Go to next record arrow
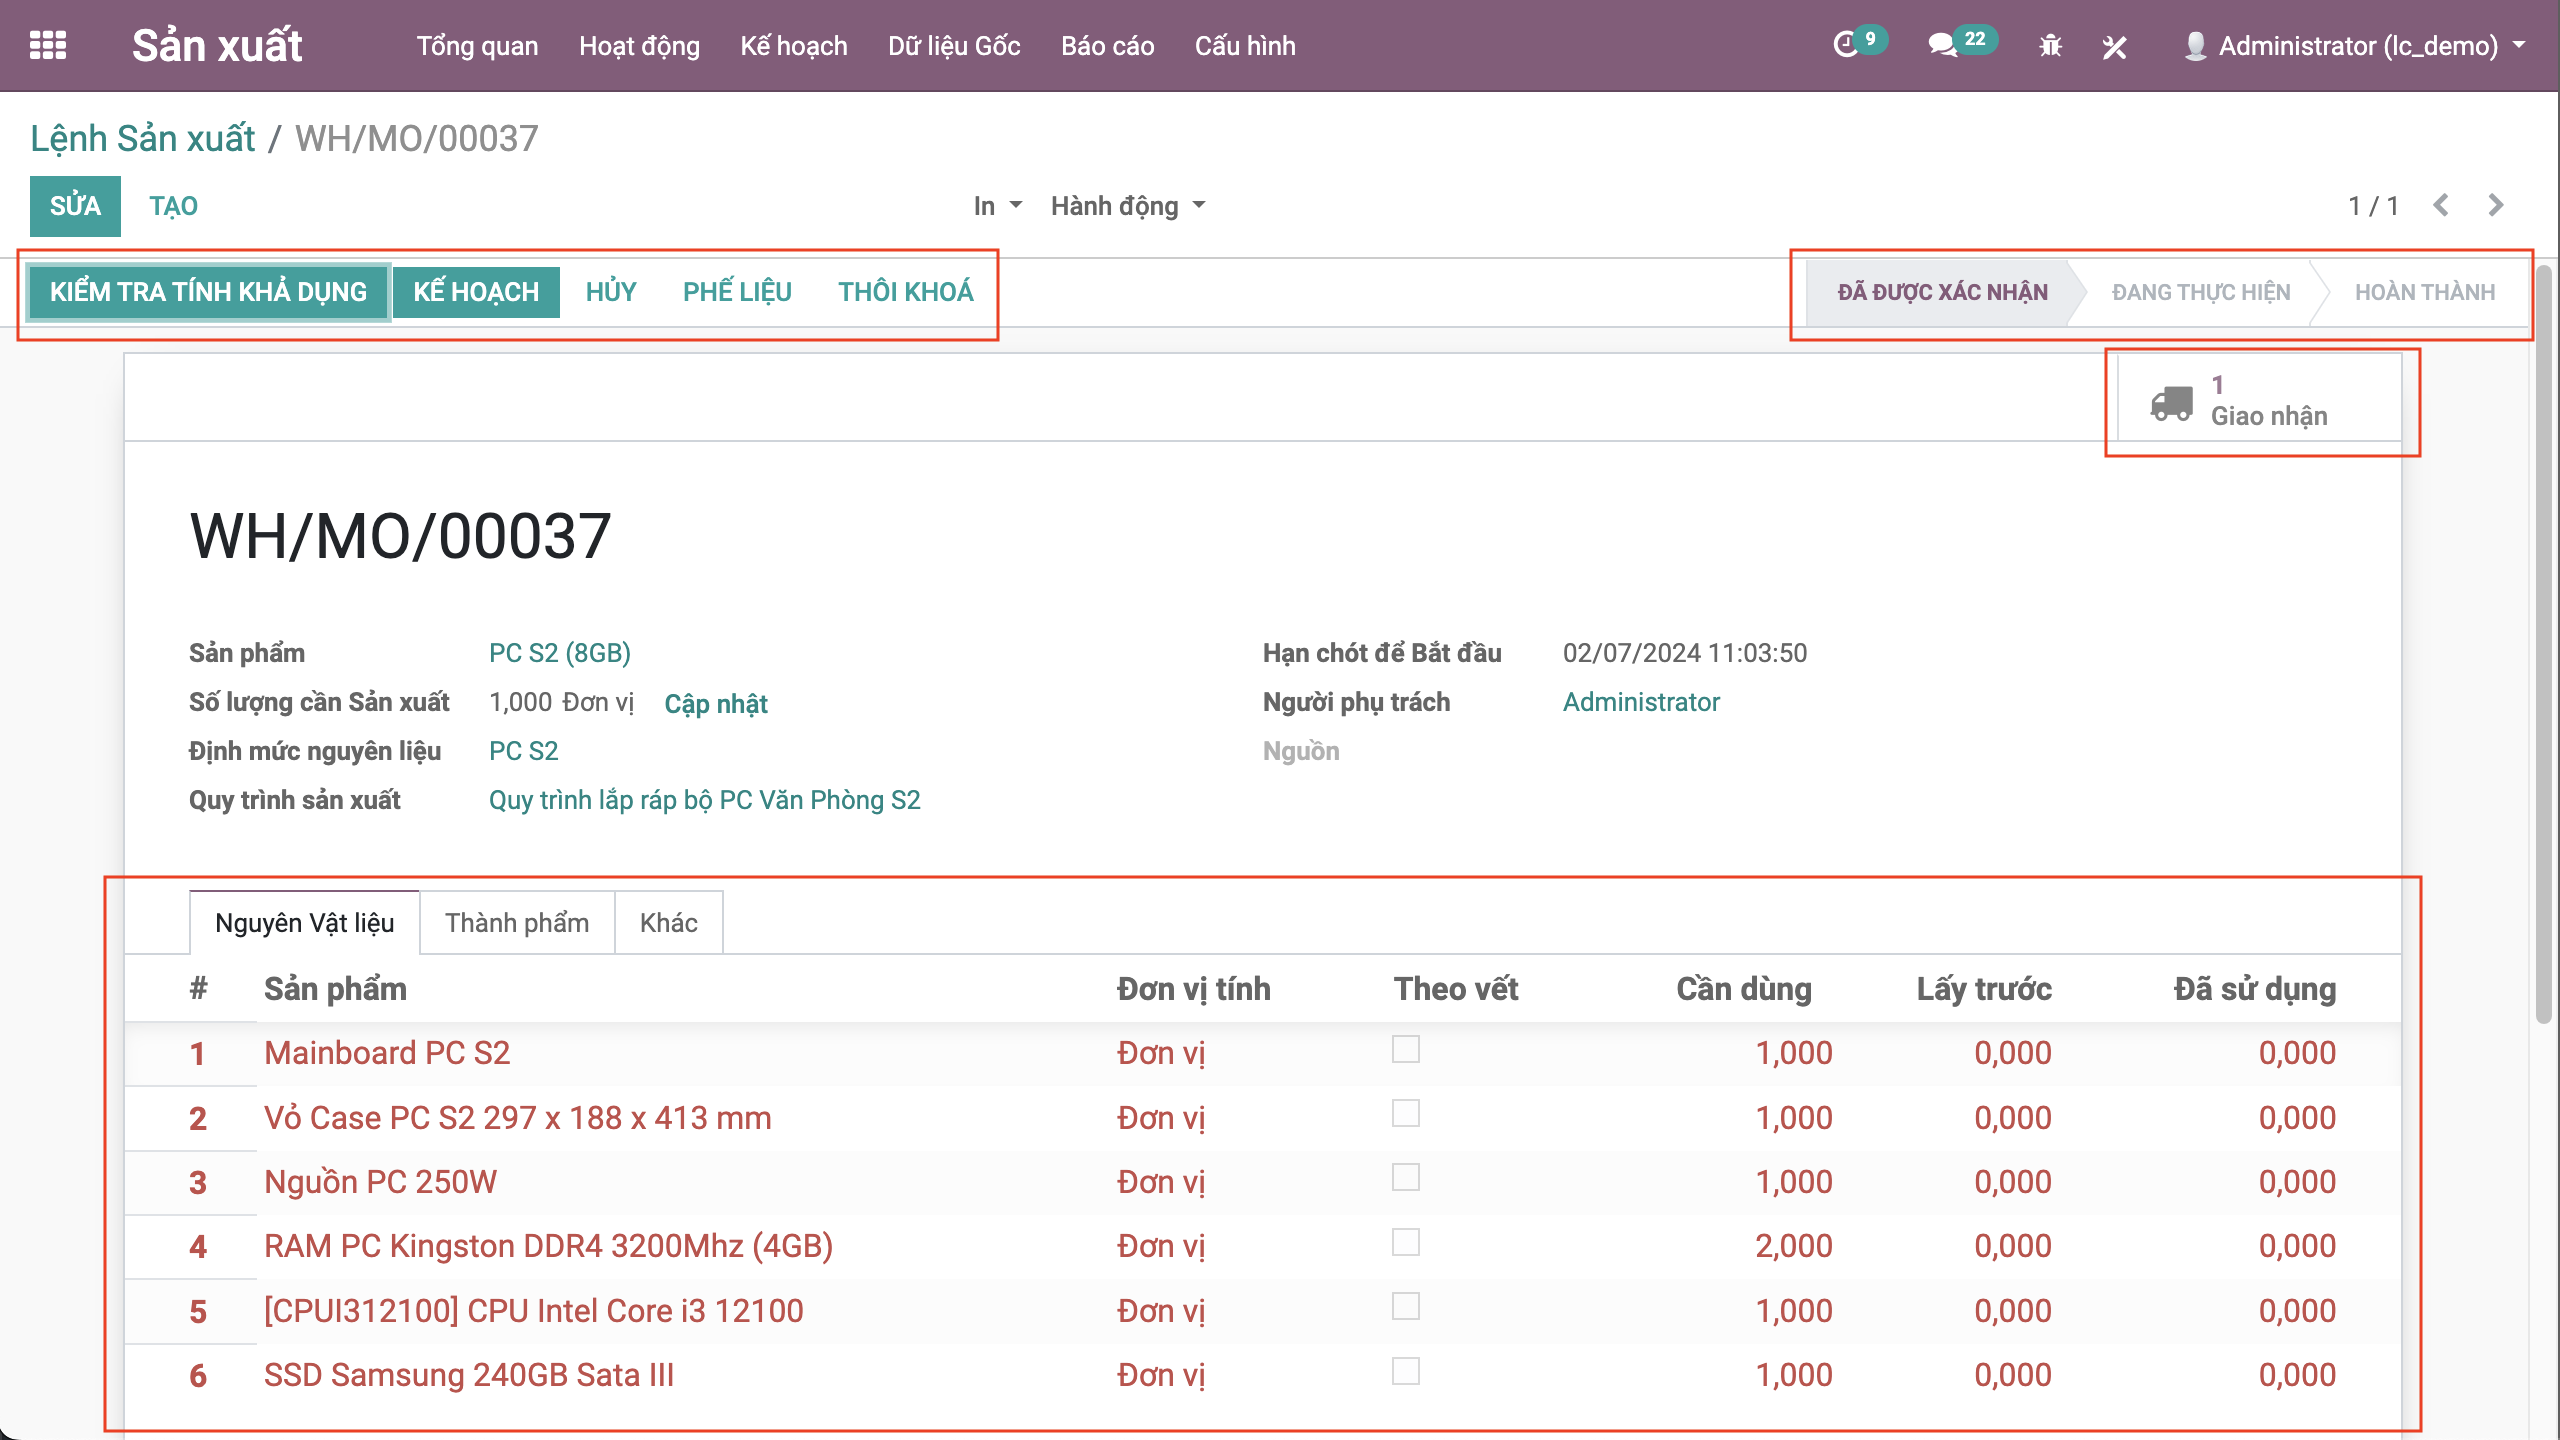Viewport: 2560px width, 1440px height. click(2496, 205)
